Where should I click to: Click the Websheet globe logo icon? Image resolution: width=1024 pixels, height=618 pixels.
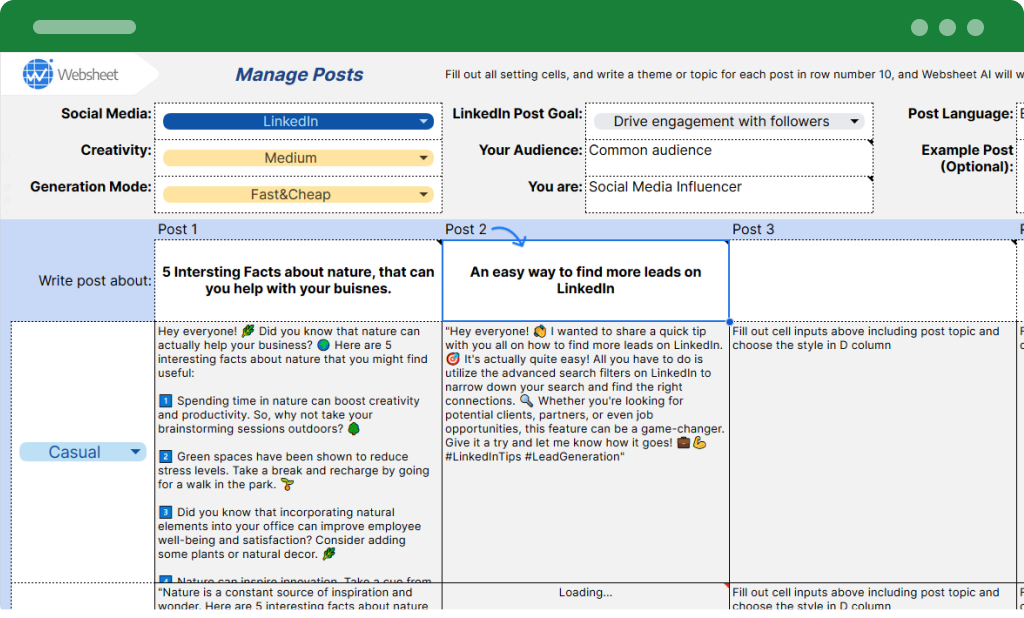[38, 74]
